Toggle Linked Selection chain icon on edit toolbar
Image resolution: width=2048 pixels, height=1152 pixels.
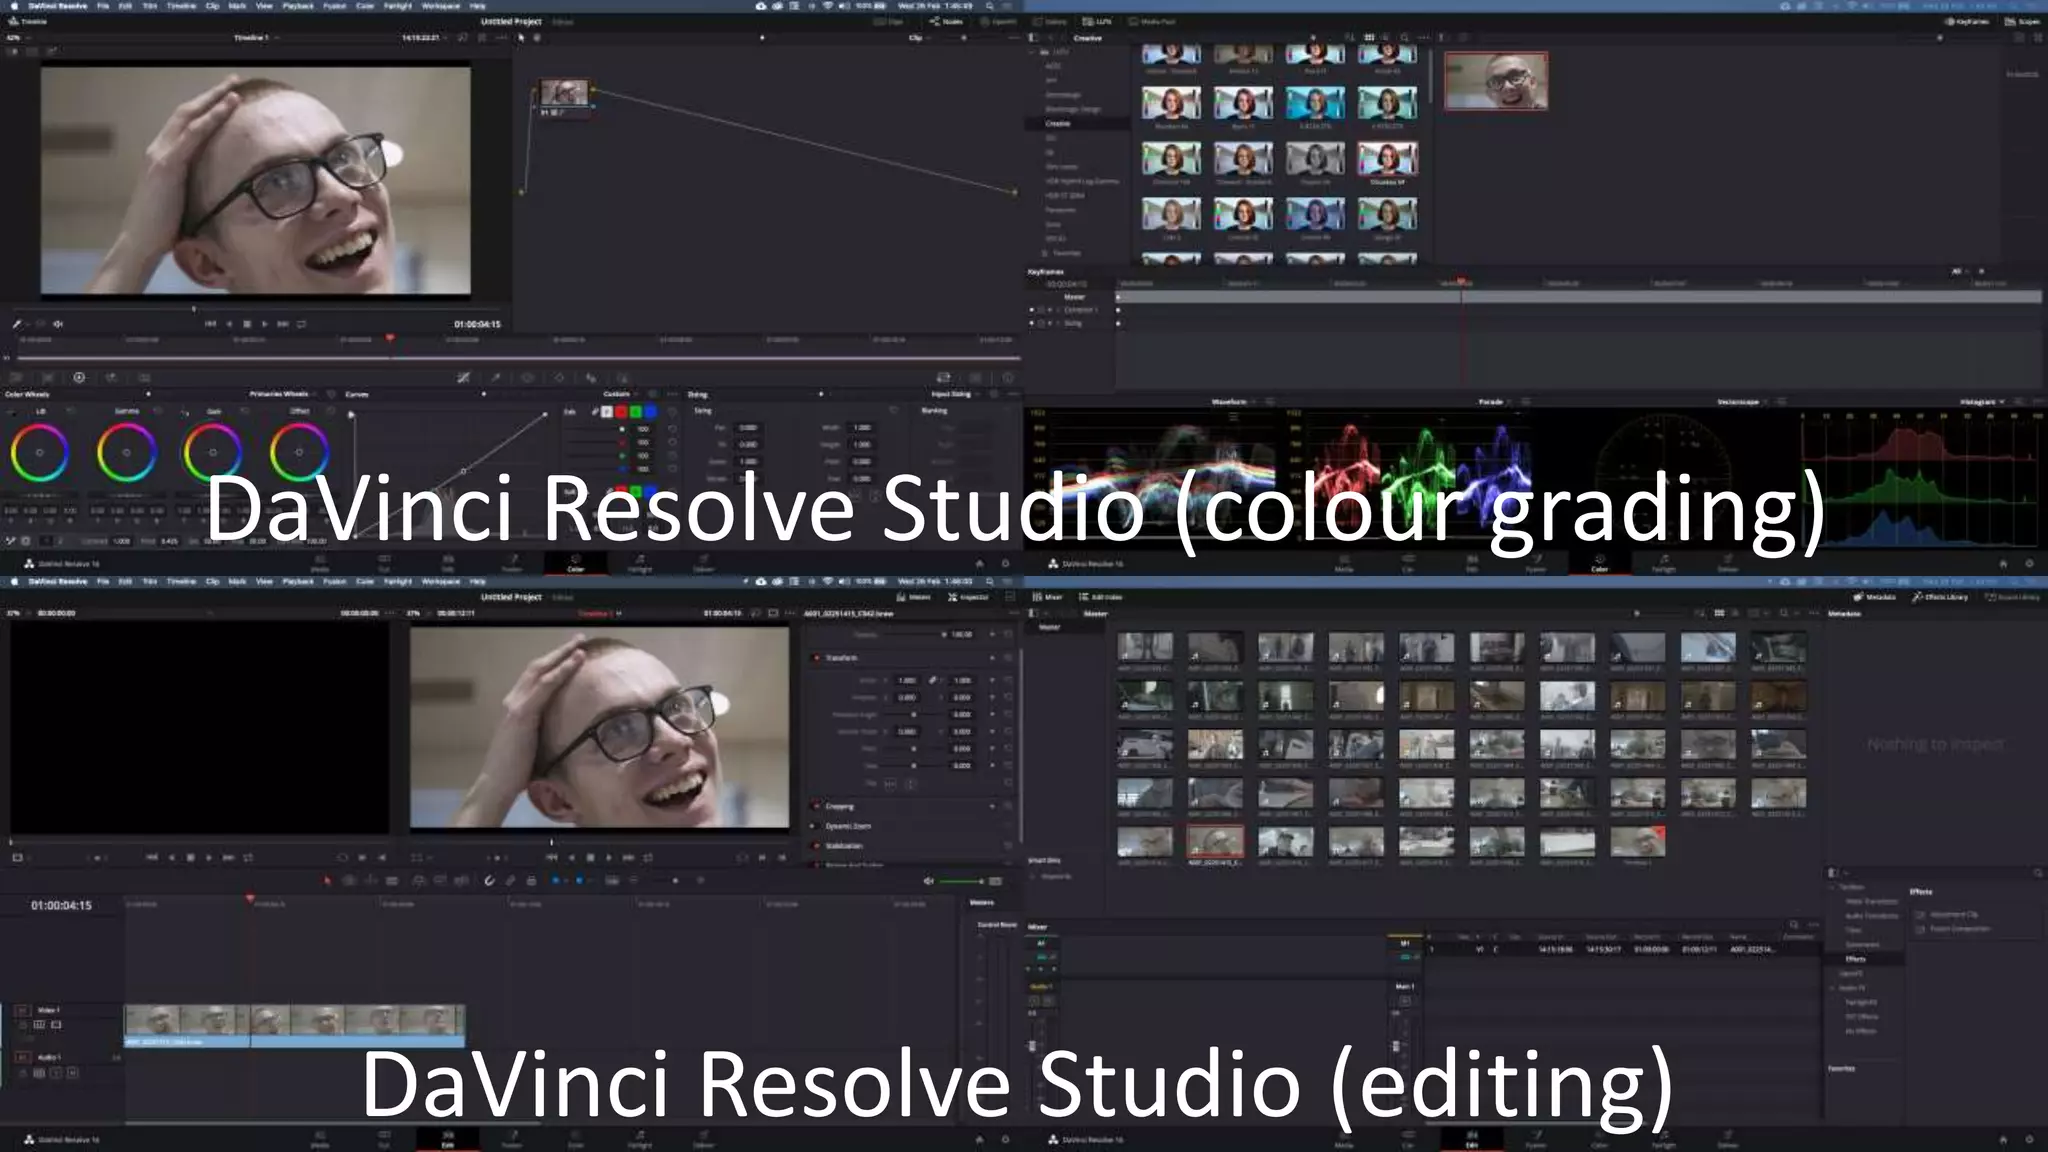[510, 881]
